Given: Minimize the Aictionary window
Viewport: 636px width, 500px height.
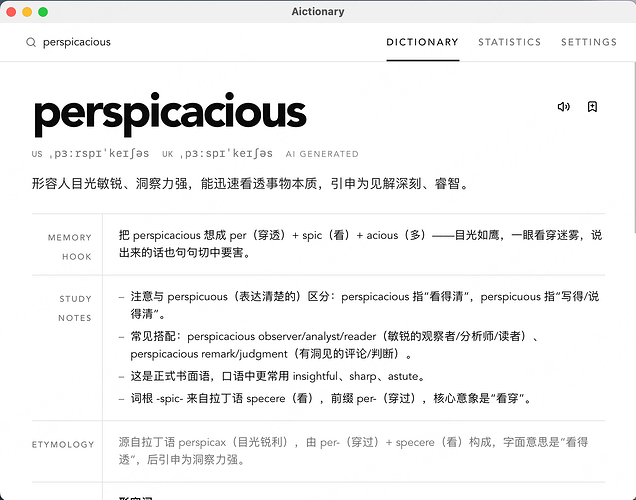Looking at the screenshot, I should coord(27,12).
